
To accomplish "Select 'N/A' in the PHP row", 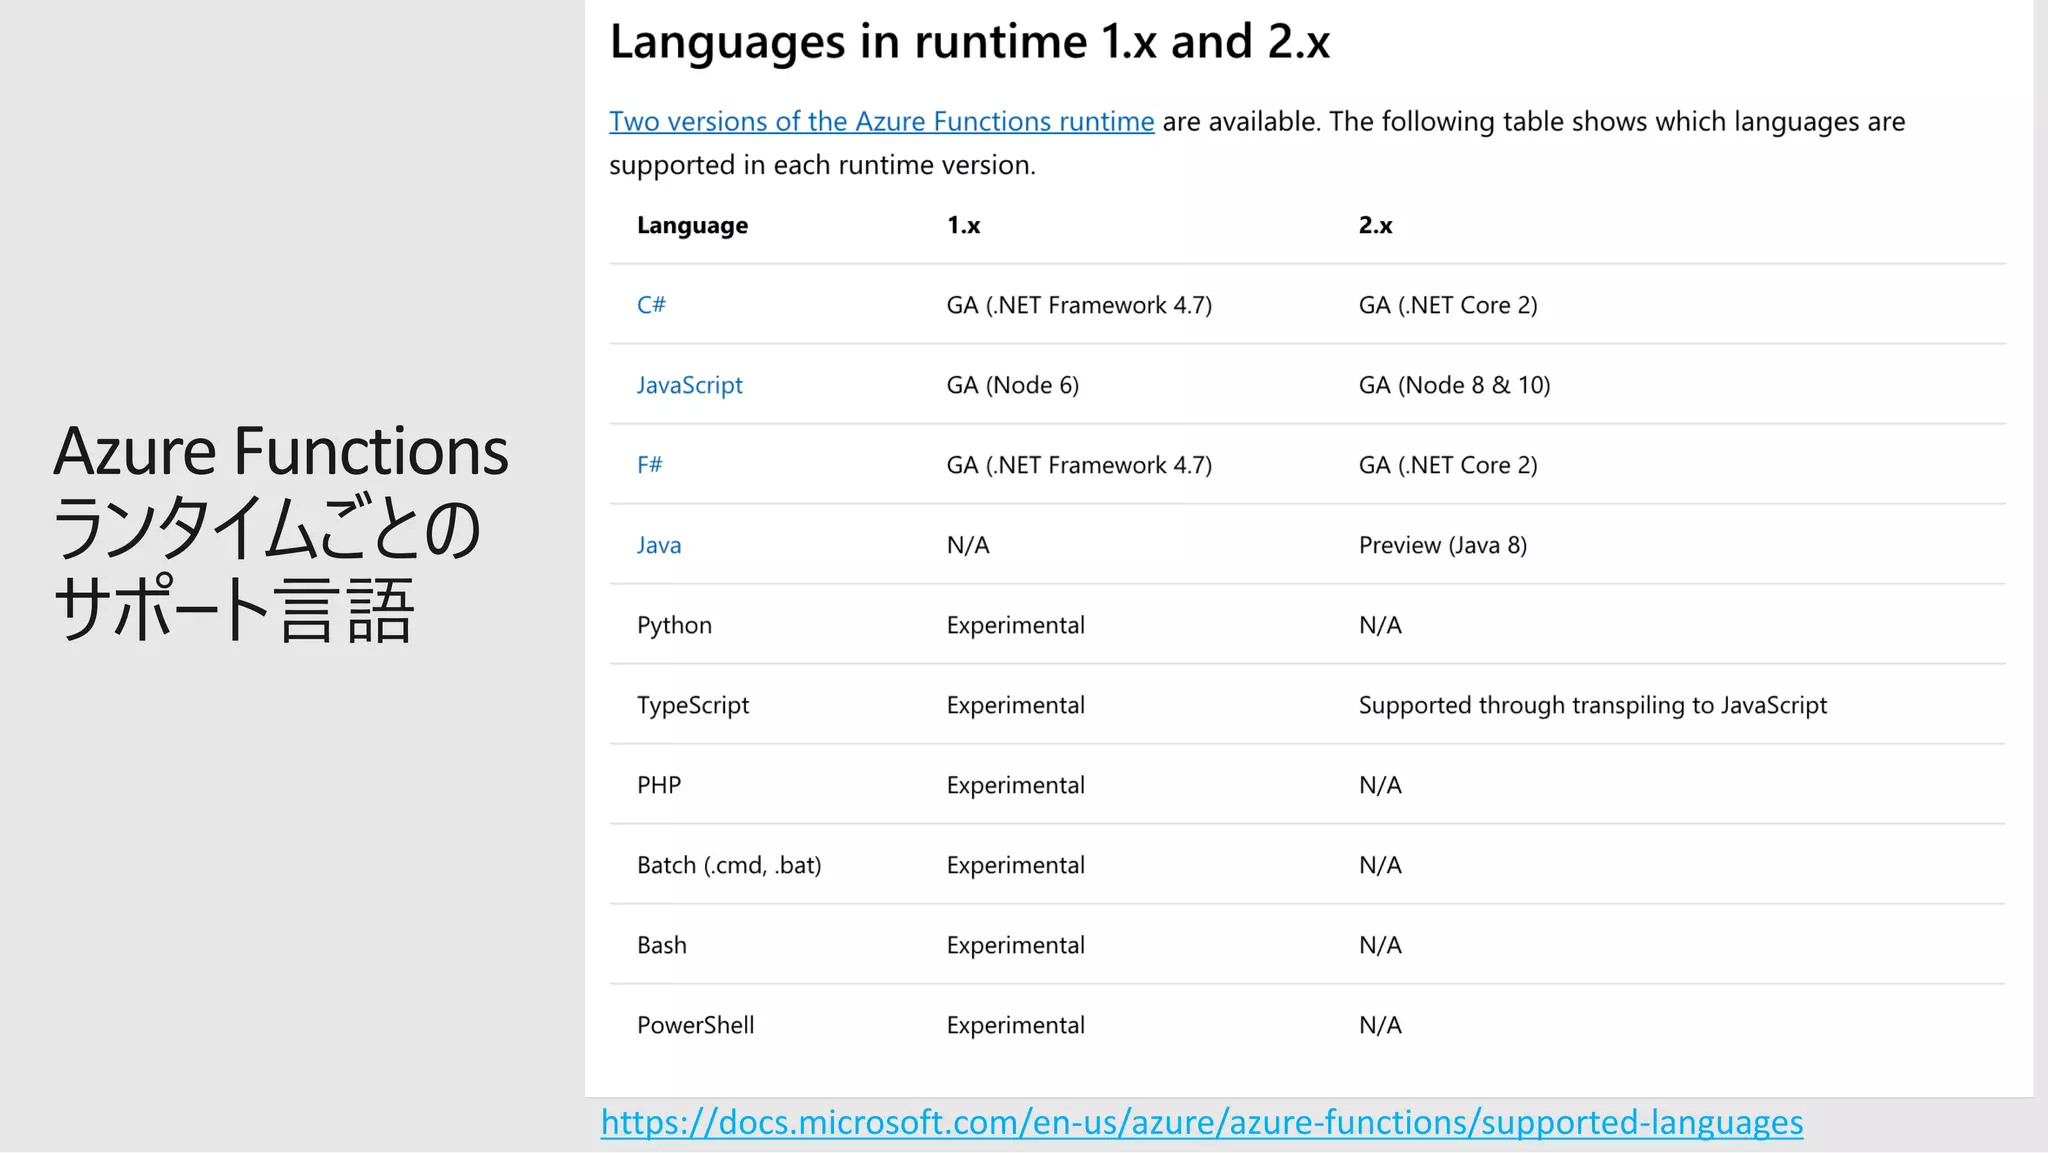I will coord(1380,785).
